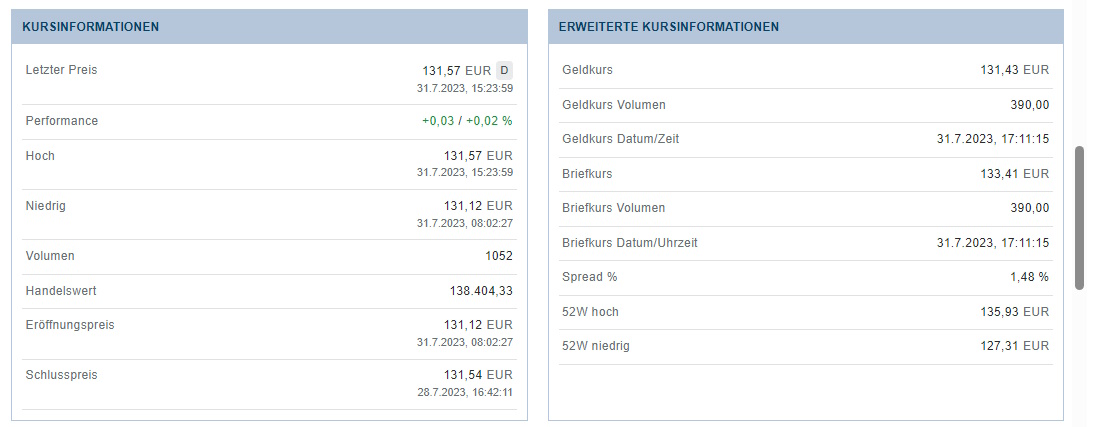This screenshot has height=427, width=1094.
Task: Click the Erweiterte Kursinformationen panel header
Action: pos(669,27)
